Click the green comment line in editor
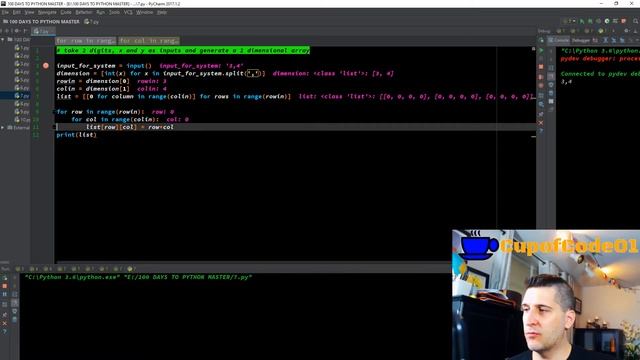This screenshot has width=640, height=360. (183, 50)
